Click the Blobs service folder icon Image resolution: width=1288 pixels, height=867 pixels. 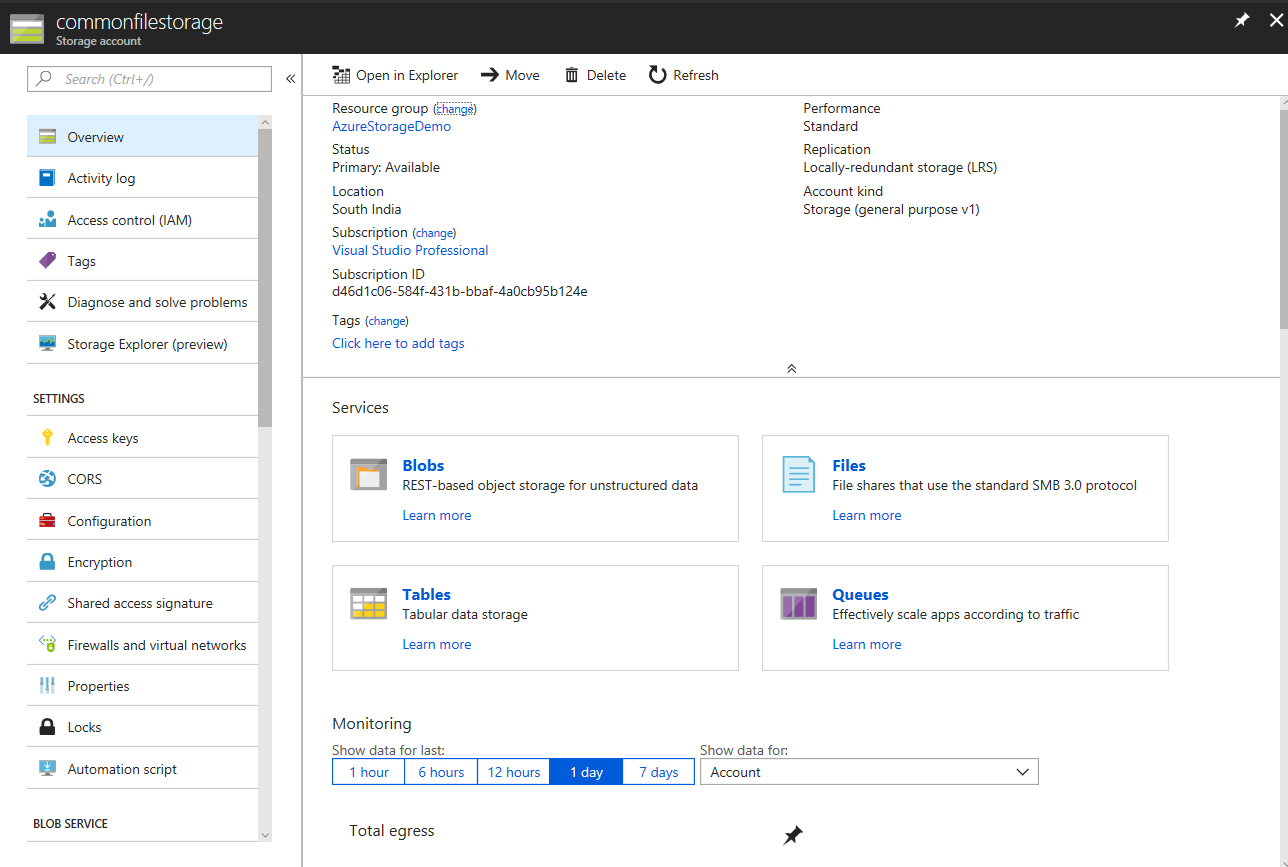point(368,474)
